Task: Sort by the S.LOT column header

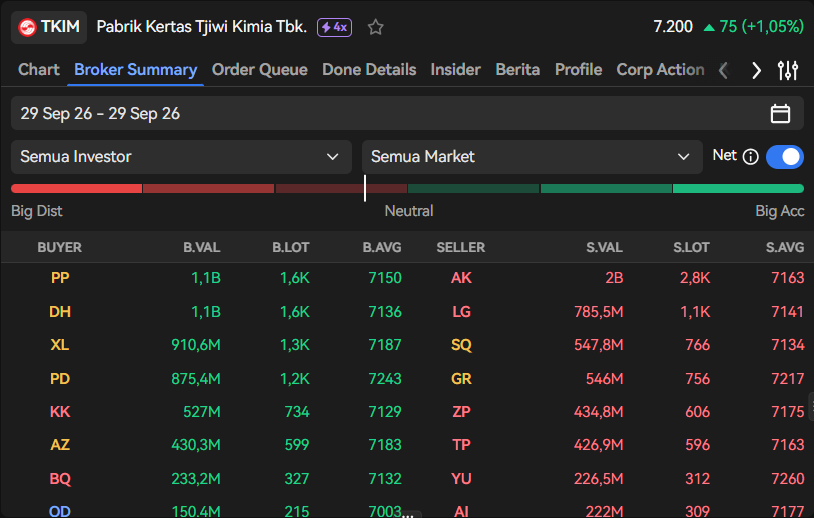Action: pos(691,248)
